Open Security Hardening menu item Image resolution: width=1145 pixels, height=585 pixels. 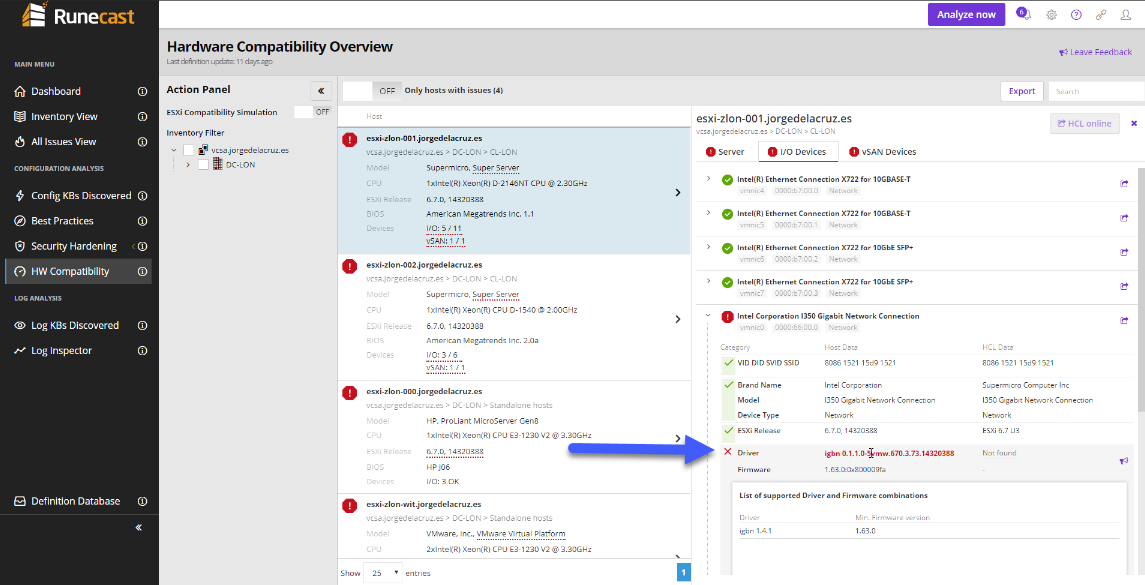74,246
